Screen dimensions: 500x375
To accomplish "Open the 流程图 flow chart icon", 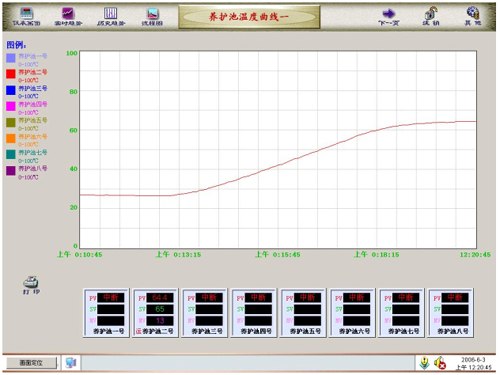I will point(152,14).
